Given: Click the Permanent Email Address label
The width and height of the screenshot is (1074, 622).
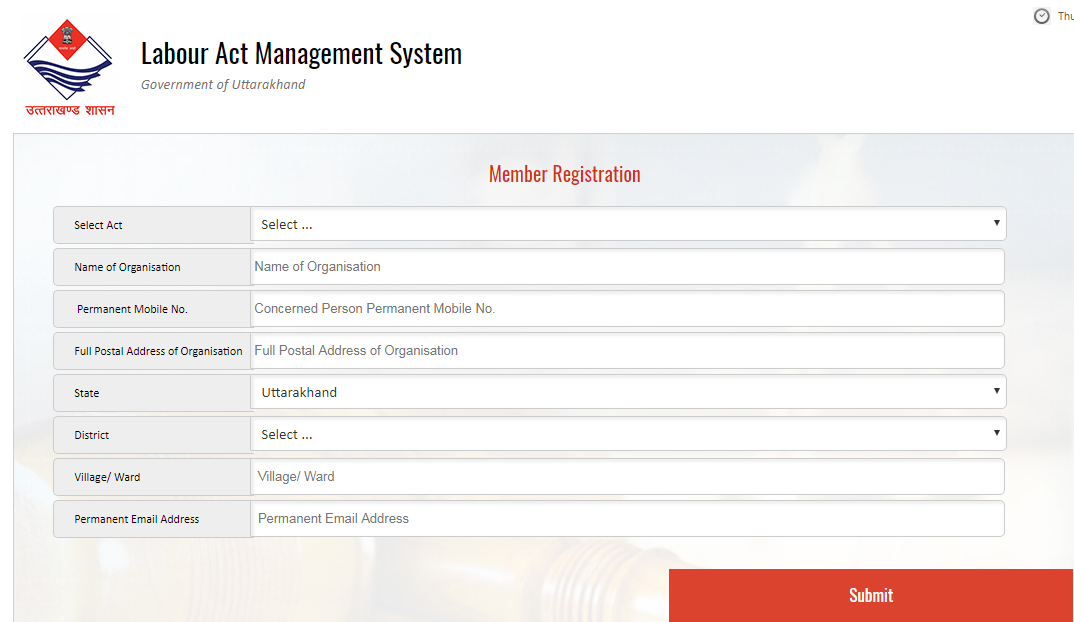Looking at the screenshot, I should tap(136, 520).
